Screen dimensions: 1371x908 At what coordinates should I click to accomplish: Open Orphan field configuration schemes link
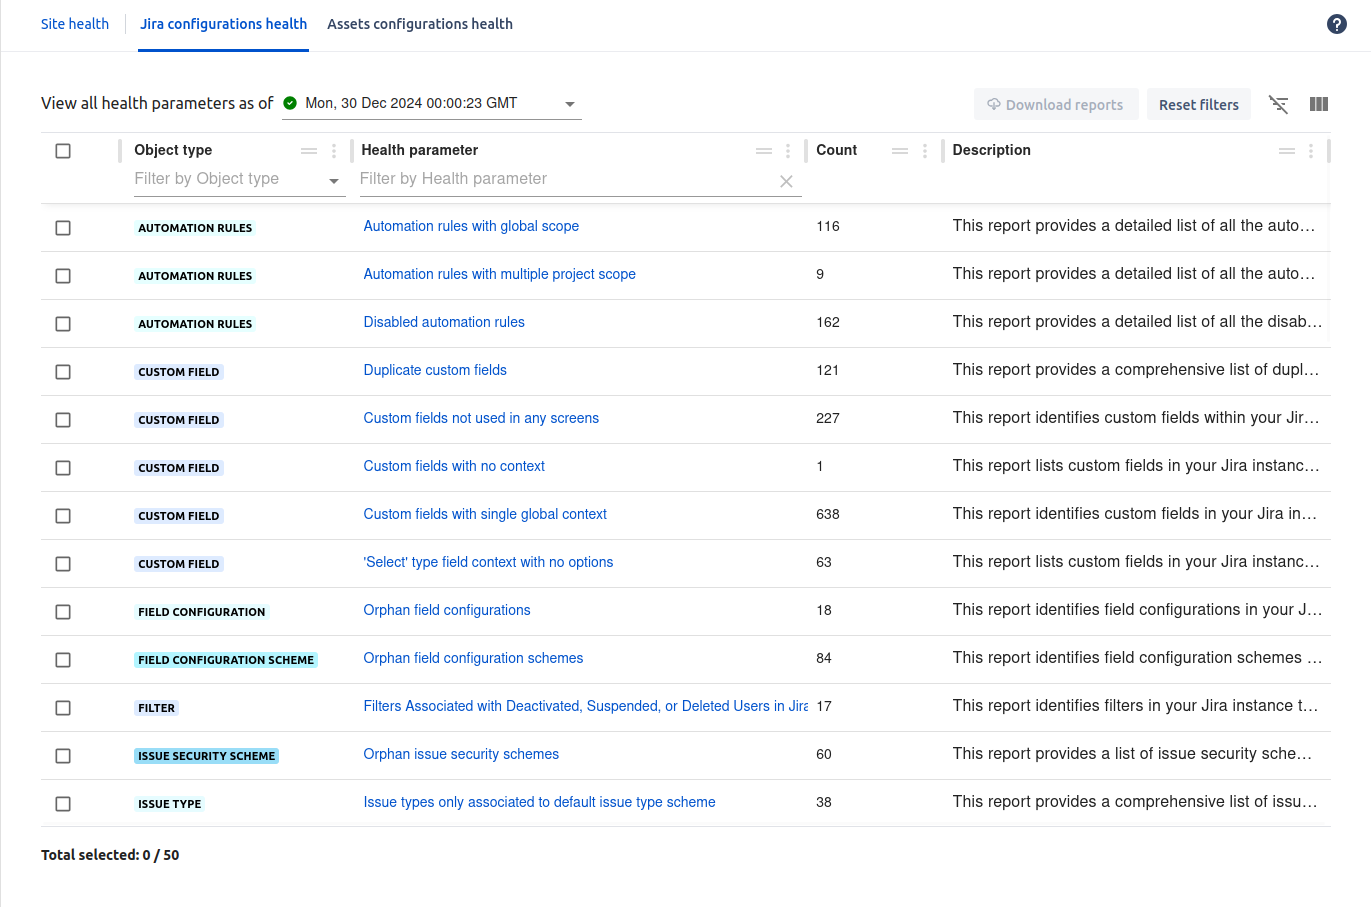[x=473, y=658]
